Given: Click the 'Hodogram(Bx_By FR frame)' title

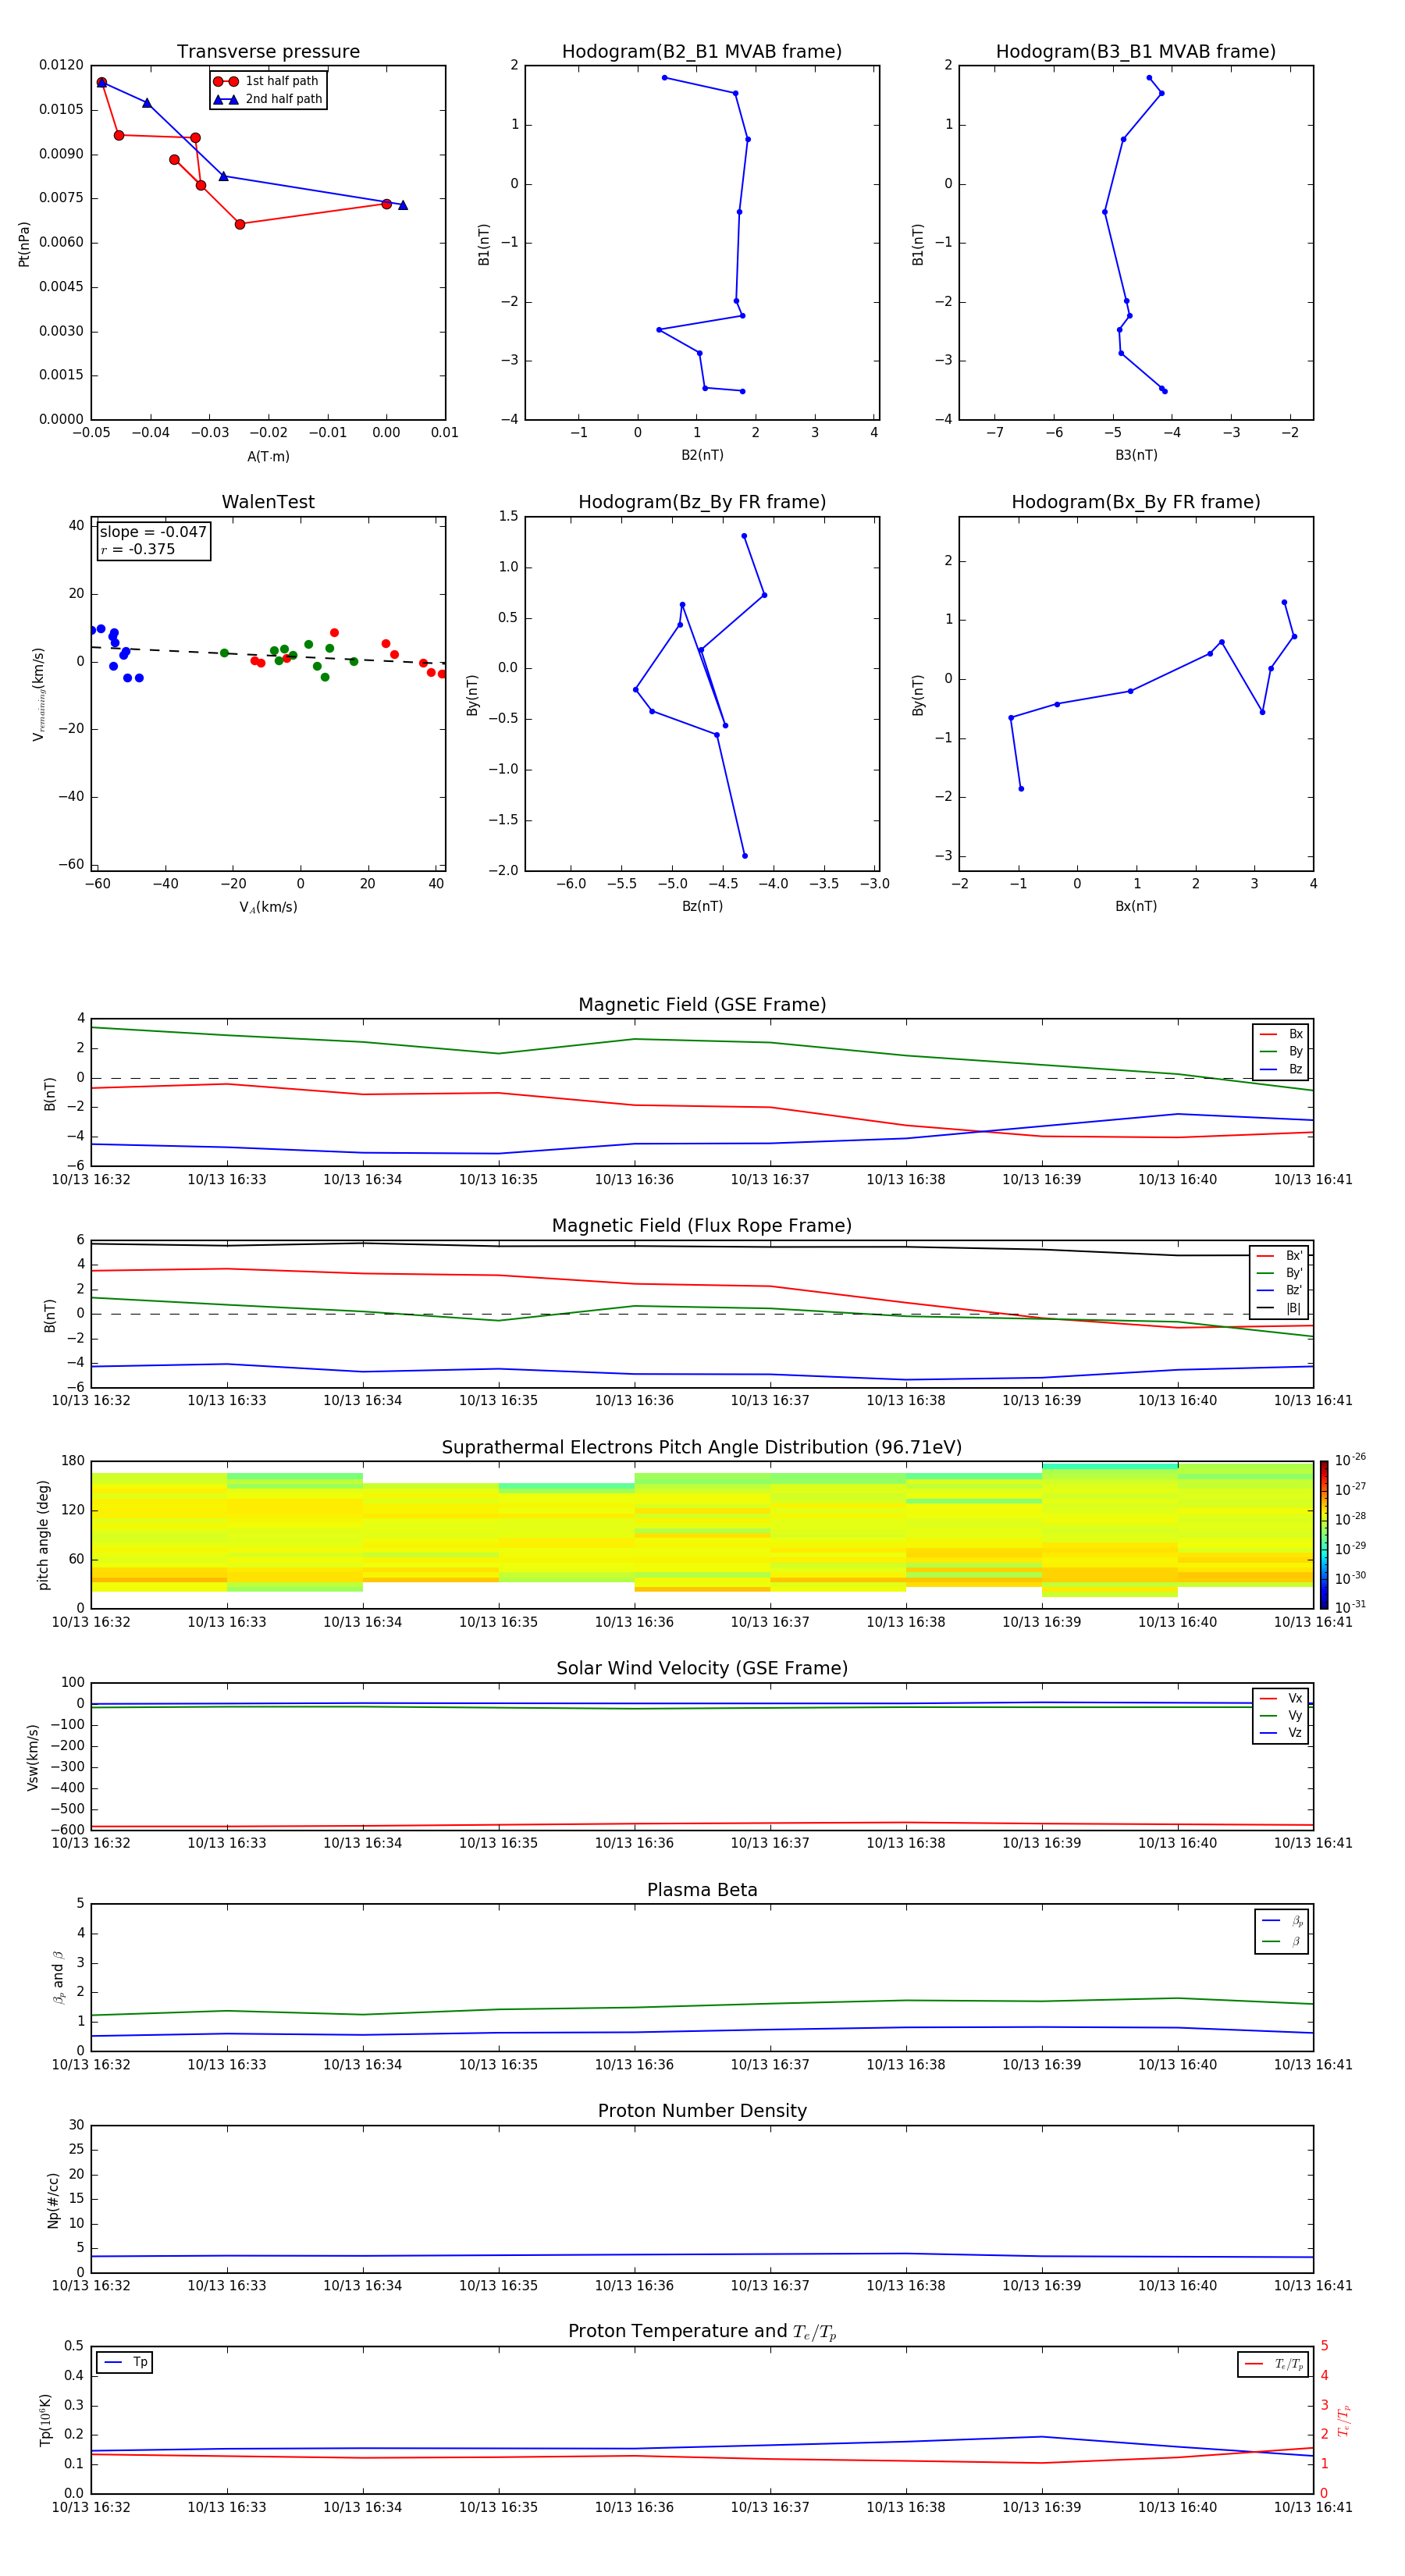Looking at the screenshot, I should (x=1136, y=502).
